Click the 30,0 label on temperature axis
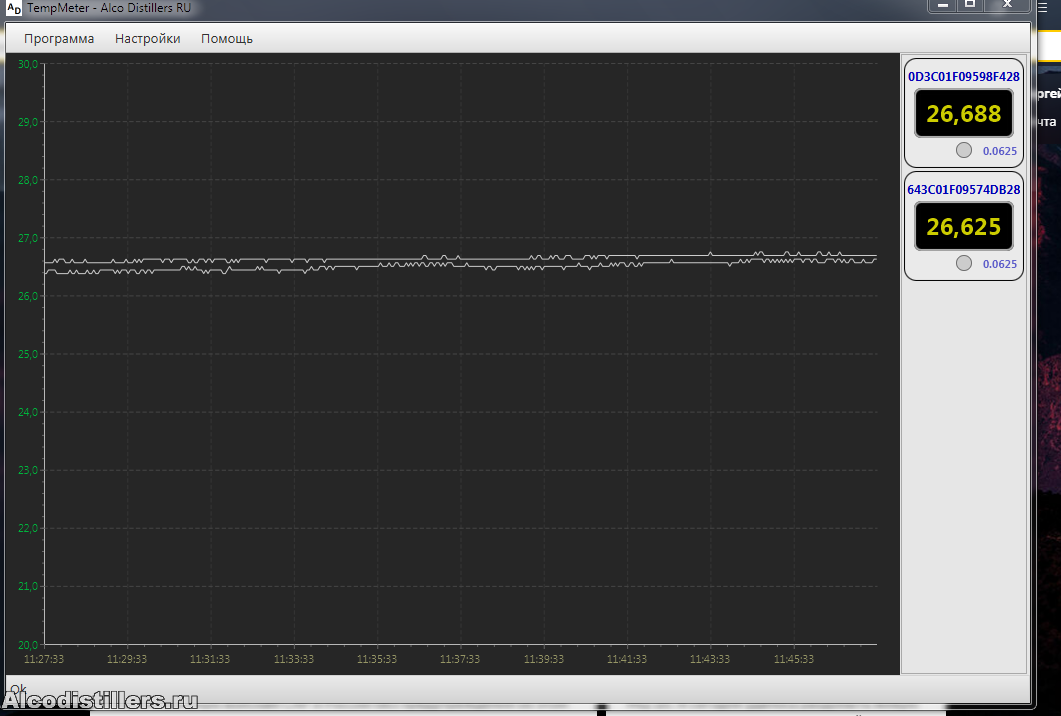 click(28, 64)
